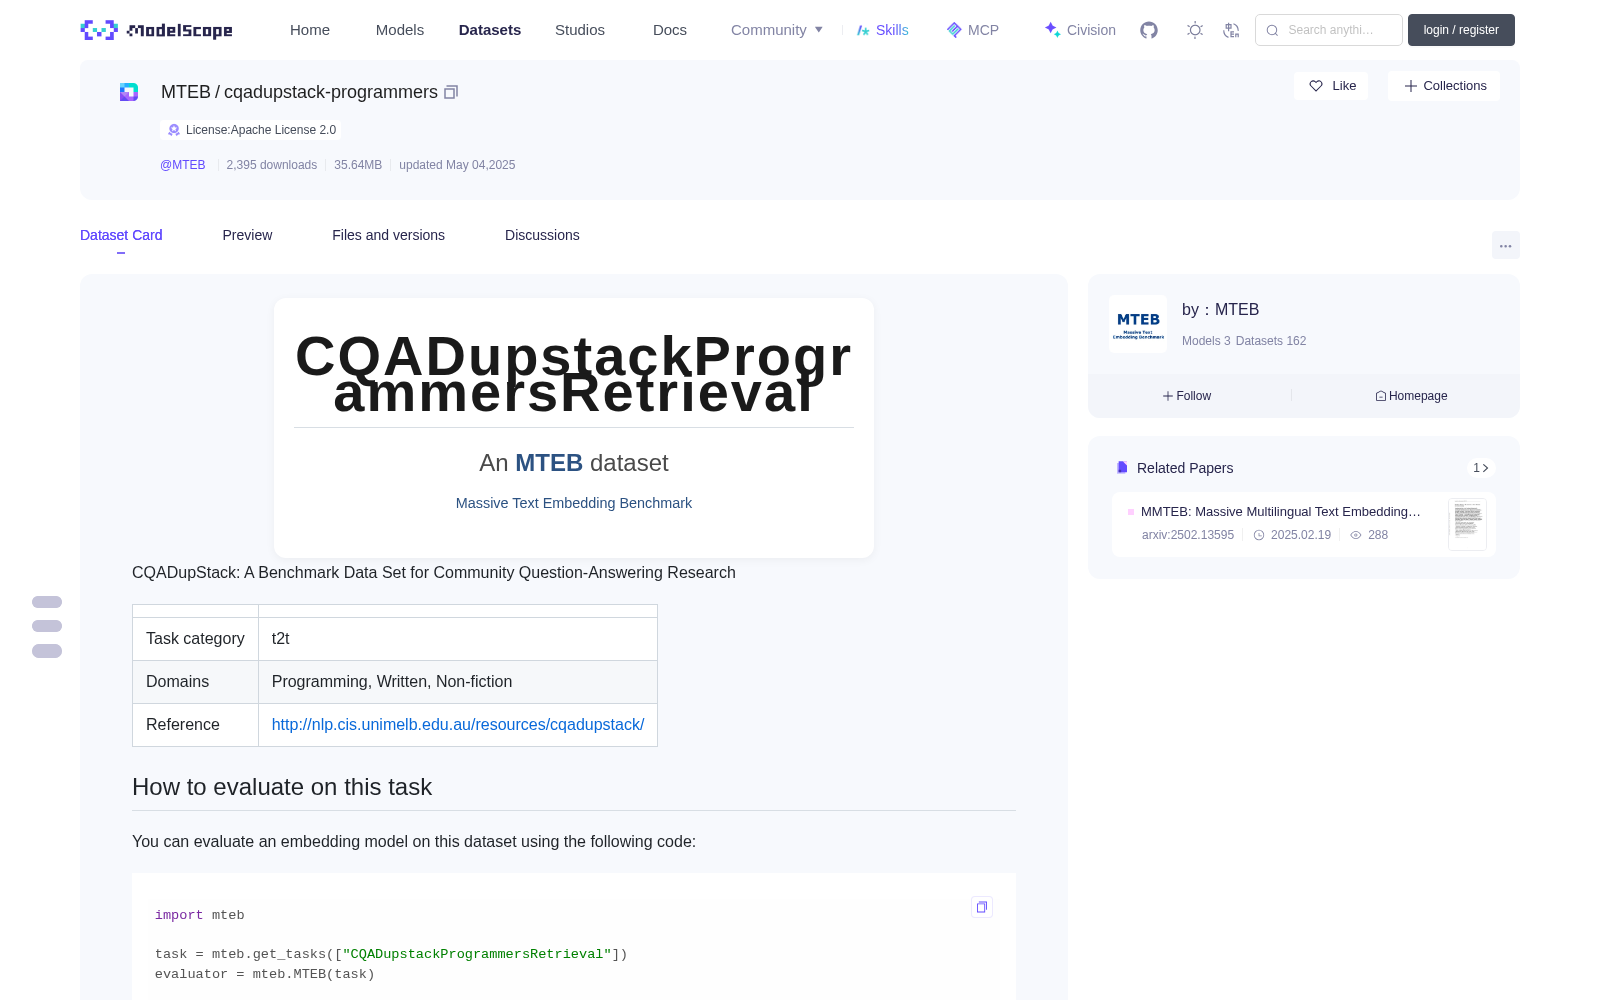Image resolution: width=1600 pixels, height=1000 pixels.
Task: Click 'Datasets 162' count text
Action: pos(1271,341)
